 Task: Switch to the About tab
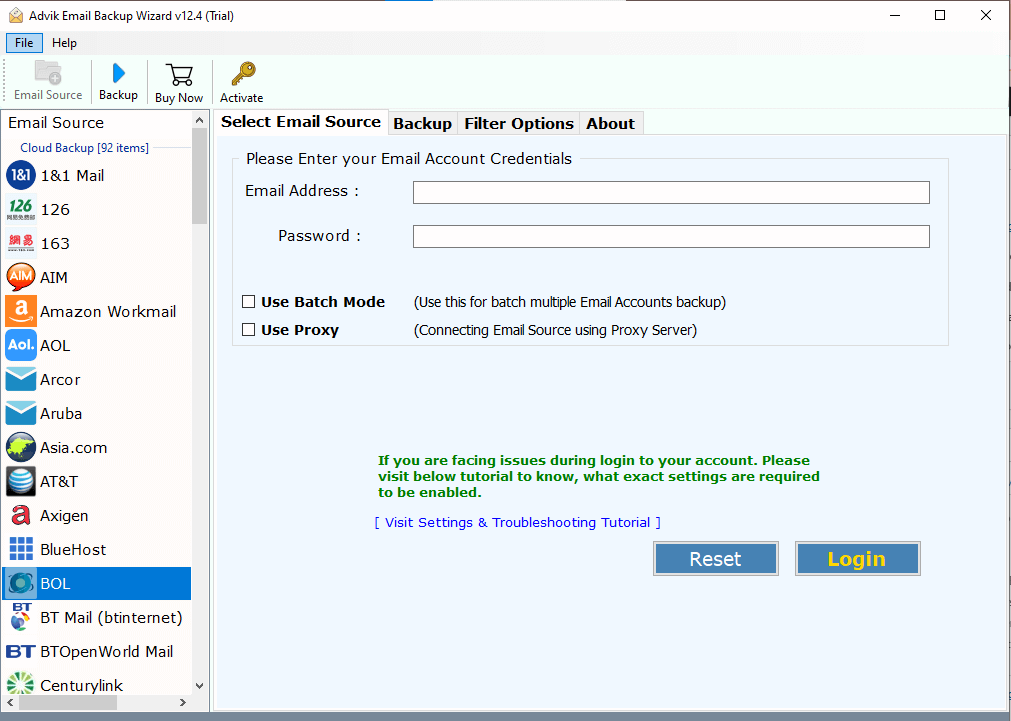[611, 123]
